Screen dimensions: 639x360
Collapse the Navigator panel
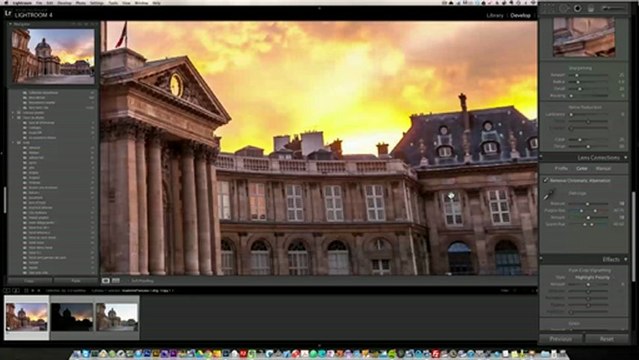[10, 24]
